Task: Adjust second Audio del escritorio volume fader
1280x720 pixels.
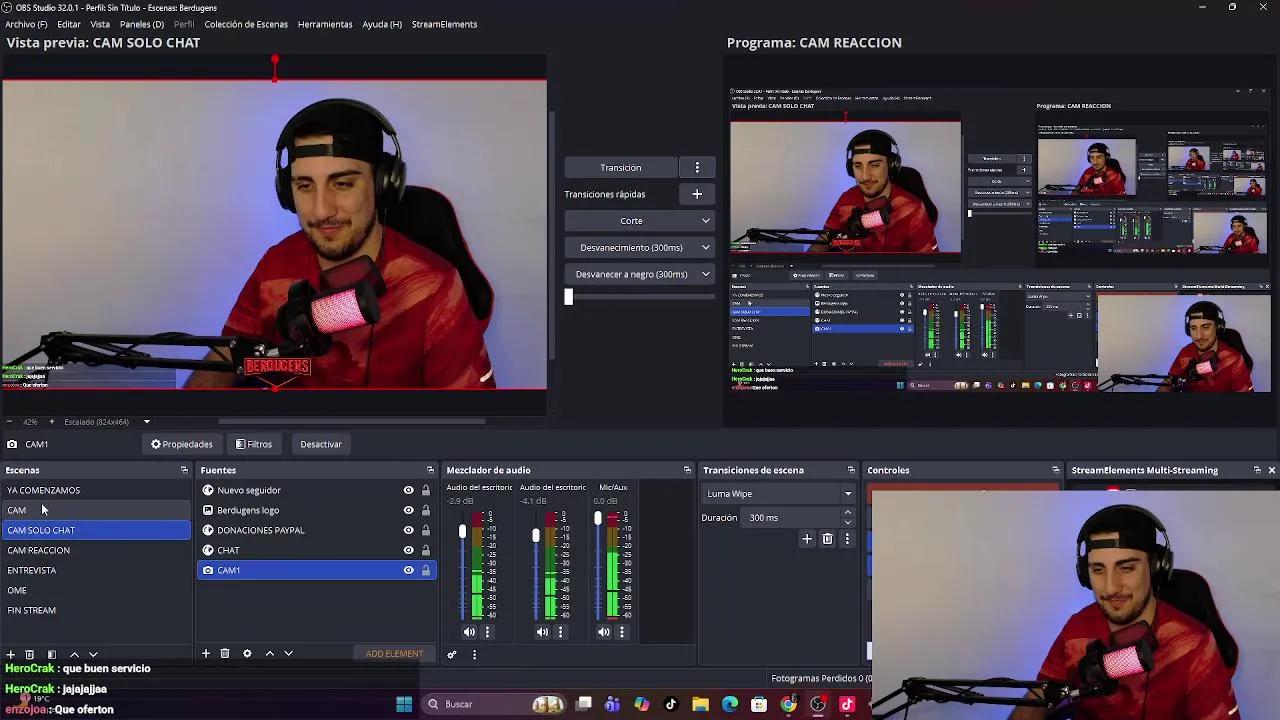Action: [535, 536]
